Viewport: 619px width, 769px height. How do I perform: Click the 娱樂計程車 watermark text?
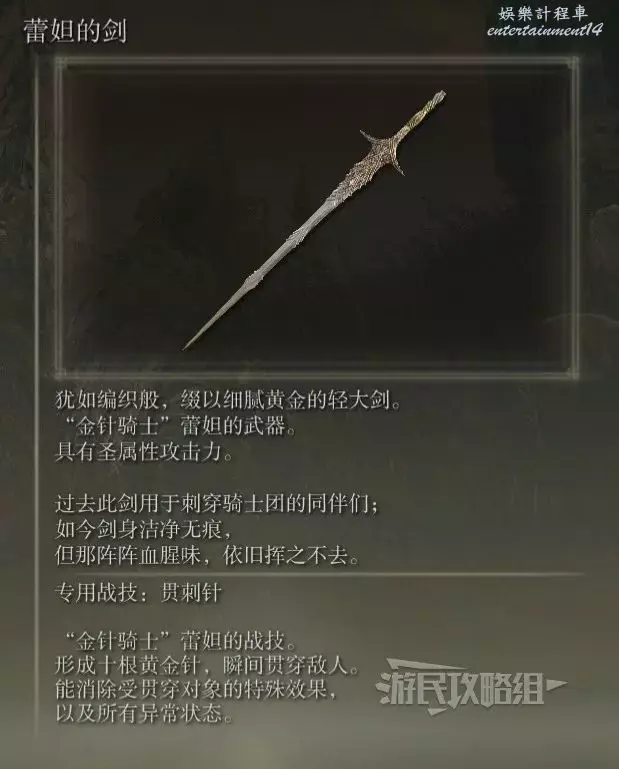click(543, 12)
